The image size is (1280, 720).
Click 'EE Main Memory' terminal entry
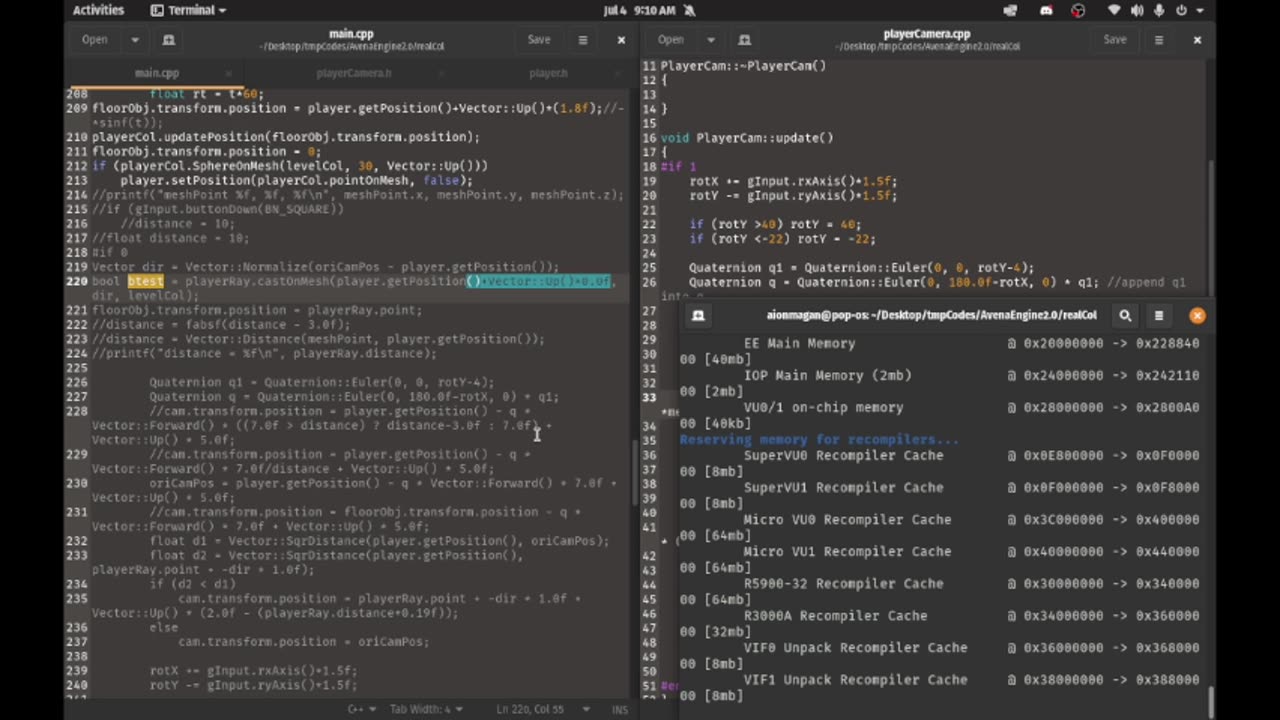tap(799, 343)
